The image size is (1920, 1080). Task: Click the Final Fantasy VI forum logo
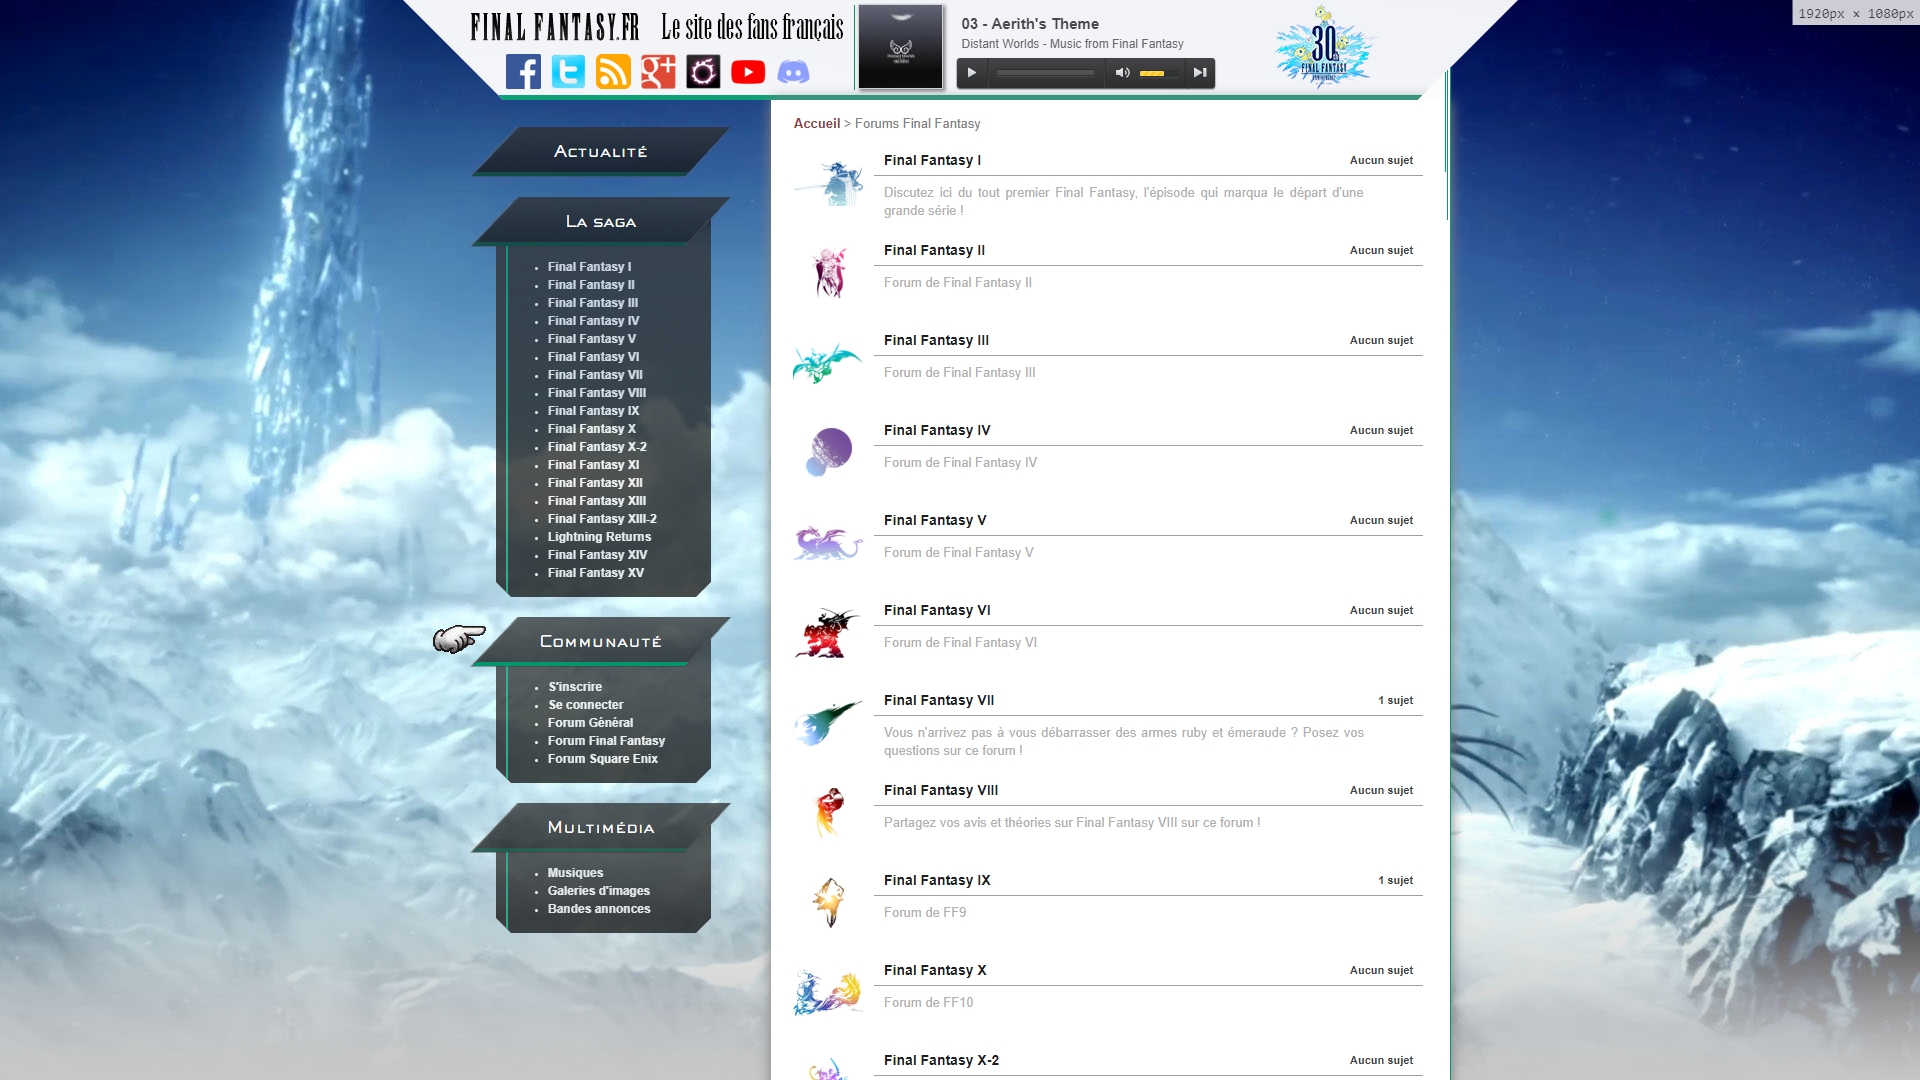(828, 633)
